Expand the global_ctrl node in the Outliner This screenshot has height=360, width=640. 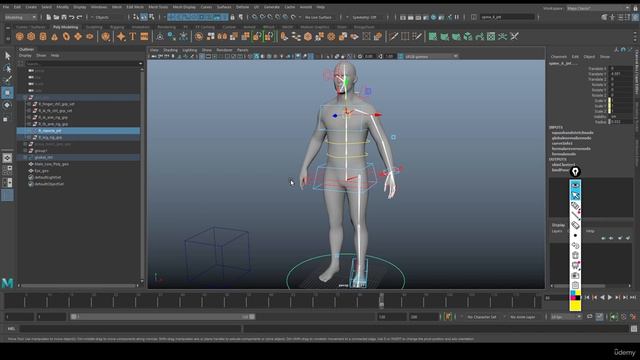coord(25,157)
